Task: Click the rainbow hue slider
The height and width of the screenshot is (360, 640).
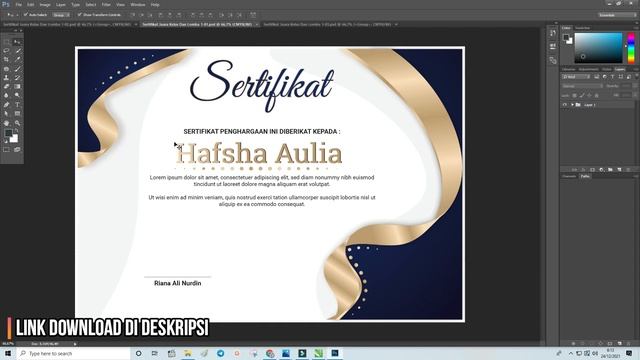Action: point(631,48)
